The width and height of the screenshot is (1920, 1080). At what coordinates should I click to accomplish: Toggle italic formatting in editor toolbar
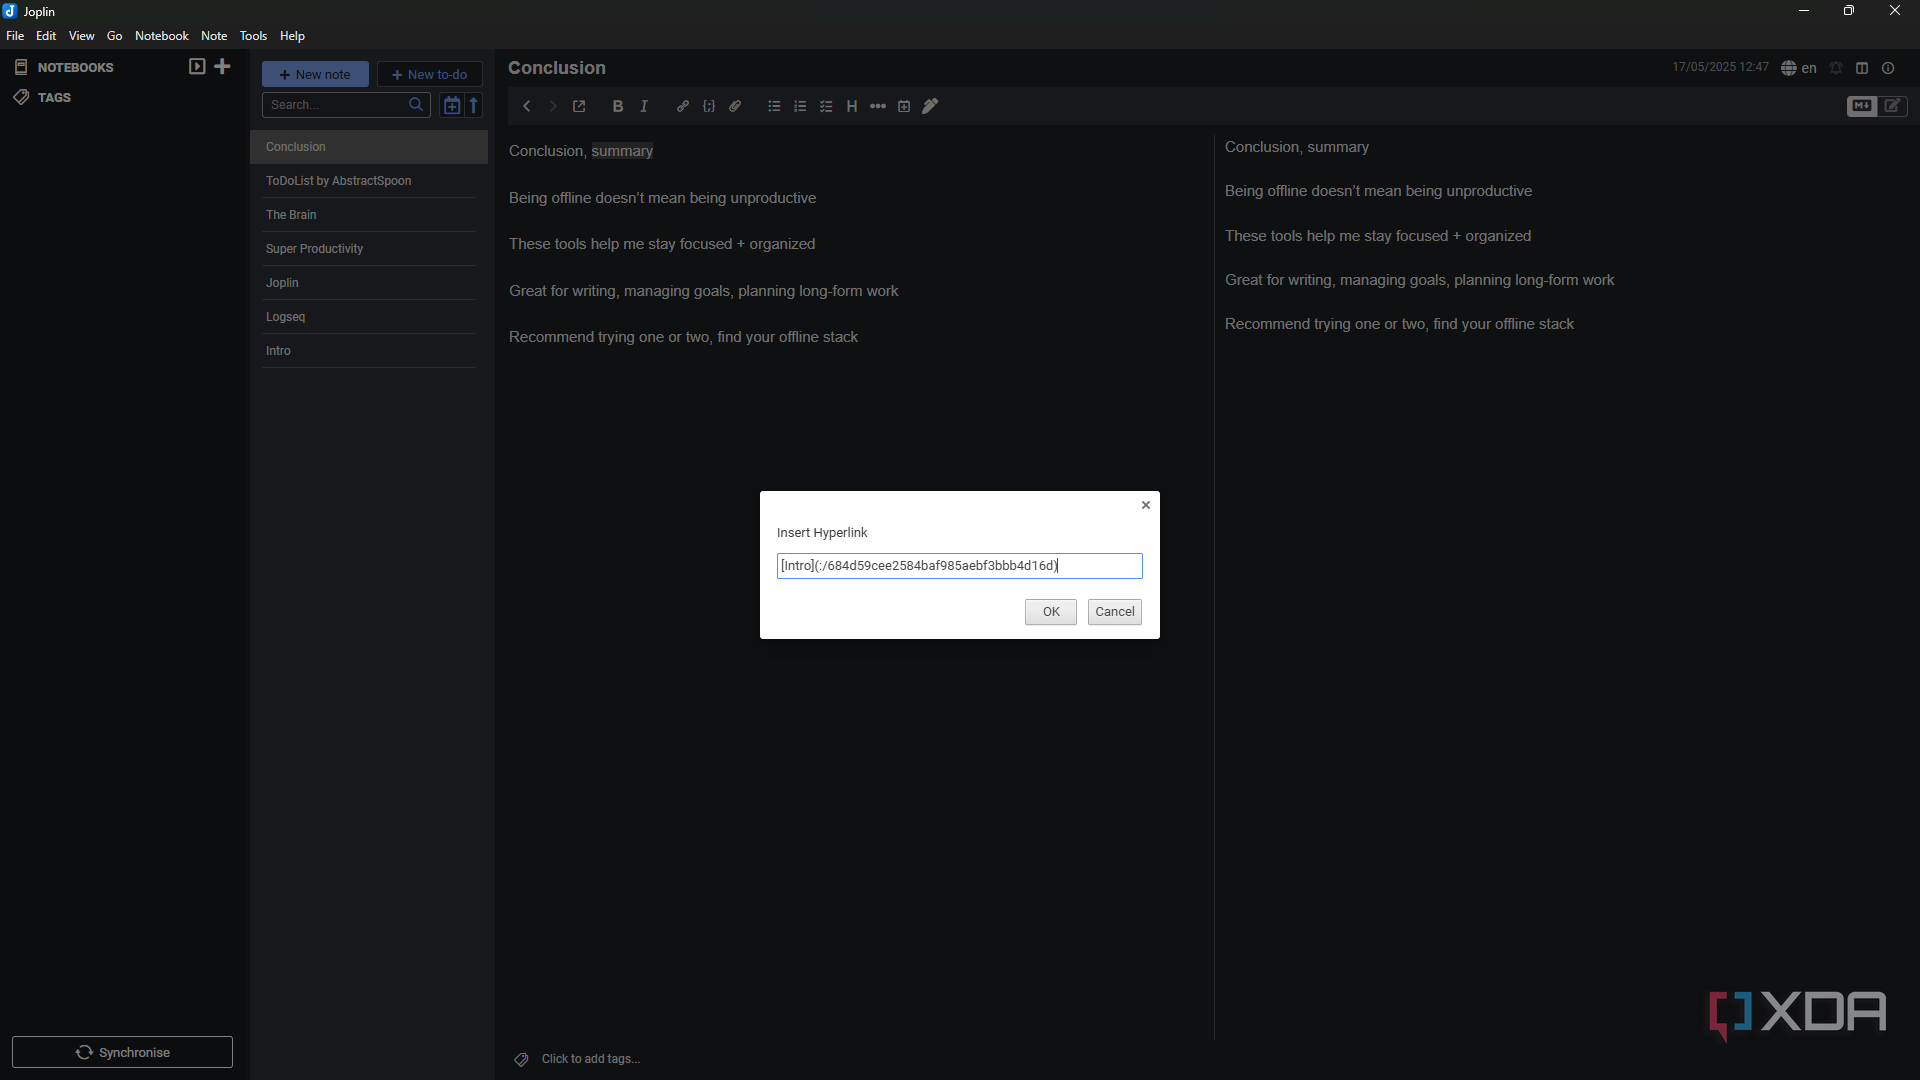[x=644, y=106]
